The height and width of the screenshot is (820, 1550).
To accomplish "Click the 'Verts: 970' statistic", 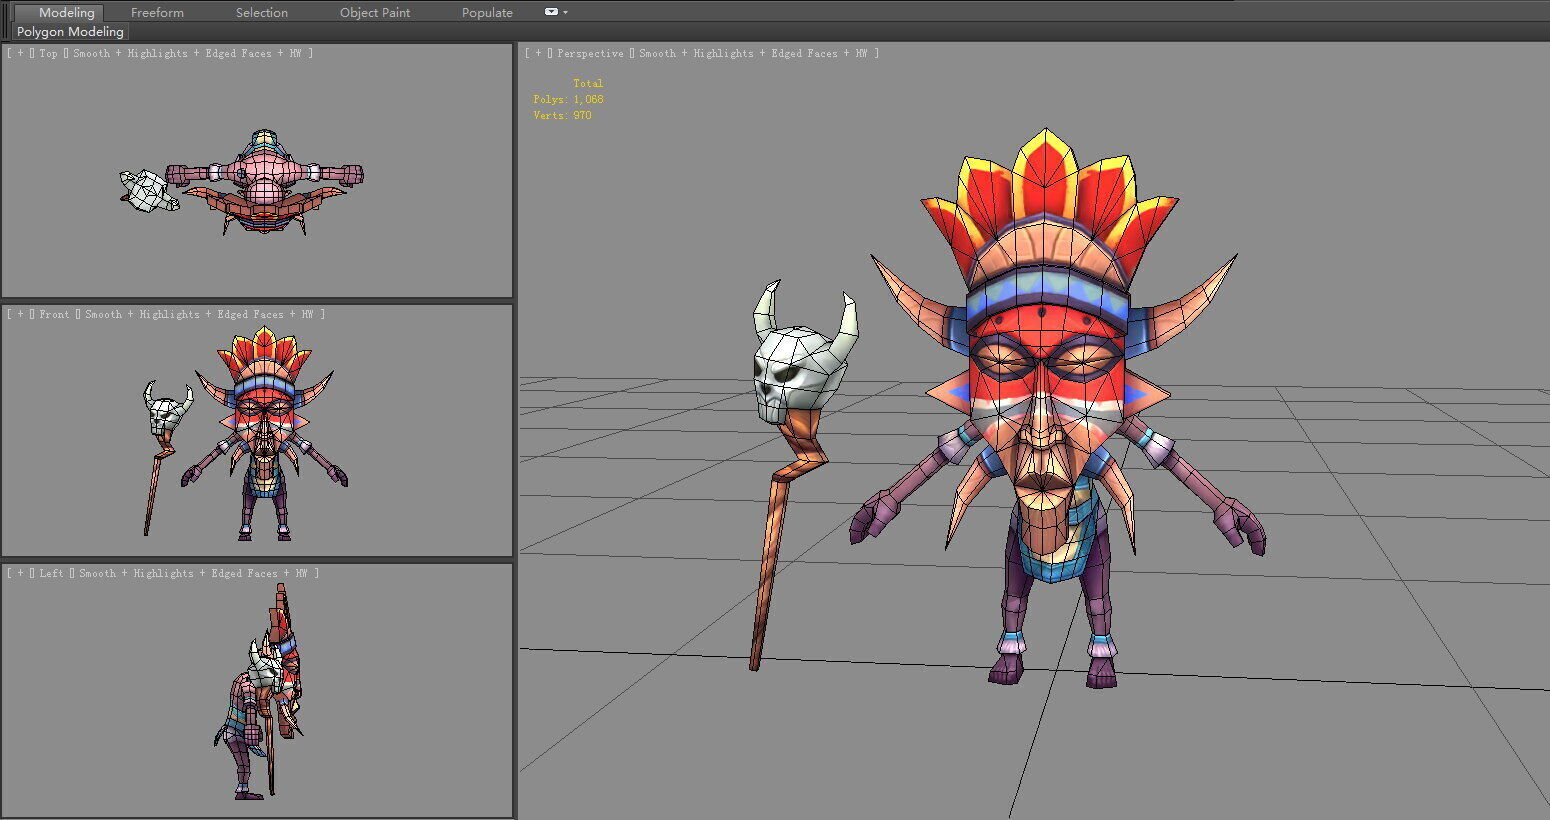I will pyautogui.click(x=562, y=115).
